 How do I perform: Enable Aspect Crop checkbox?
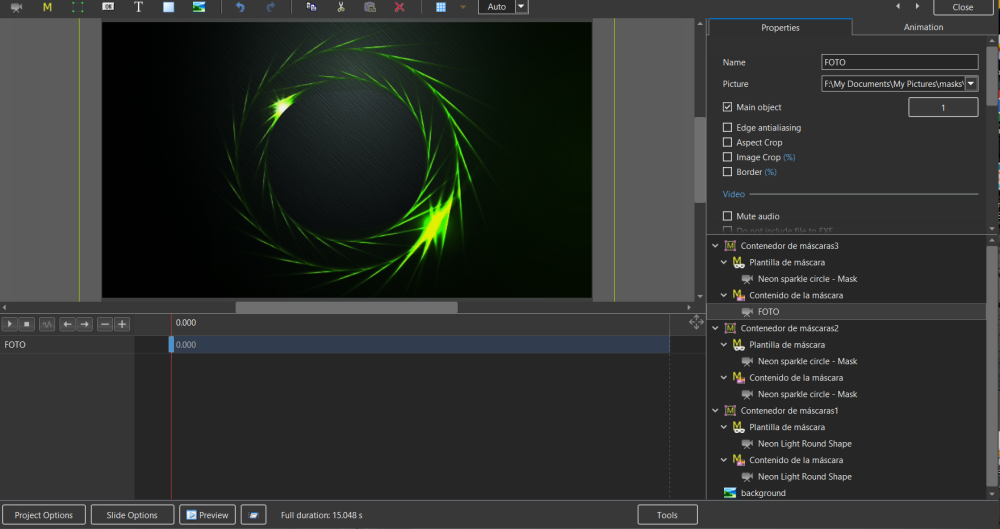727,142
